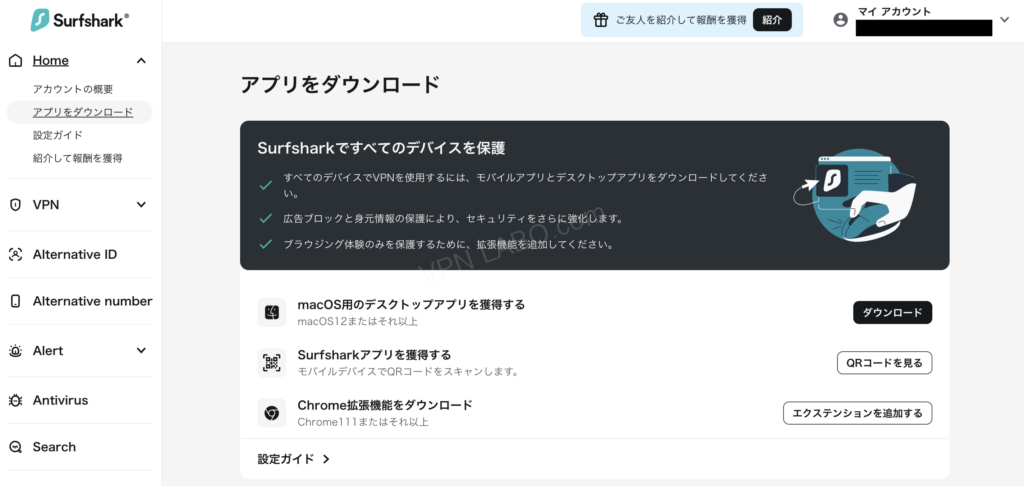Click the Surfsharkアプリを獲得する text
This screenshot has width=1024, height=486.
tap(374, 355)
